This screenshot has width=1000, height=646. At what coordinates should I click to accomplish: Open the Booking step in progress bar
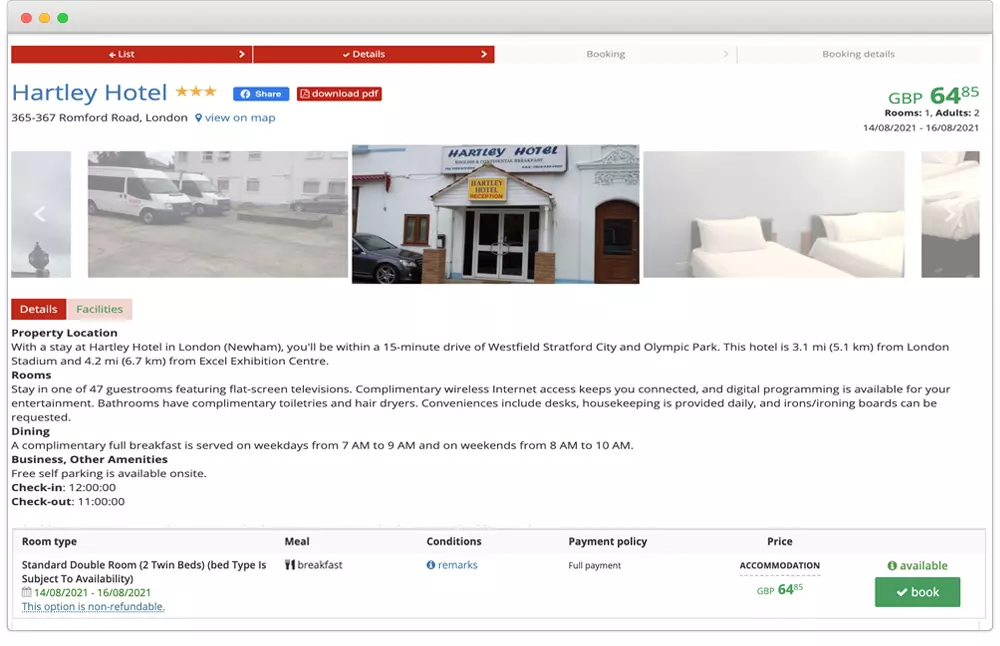605,54
